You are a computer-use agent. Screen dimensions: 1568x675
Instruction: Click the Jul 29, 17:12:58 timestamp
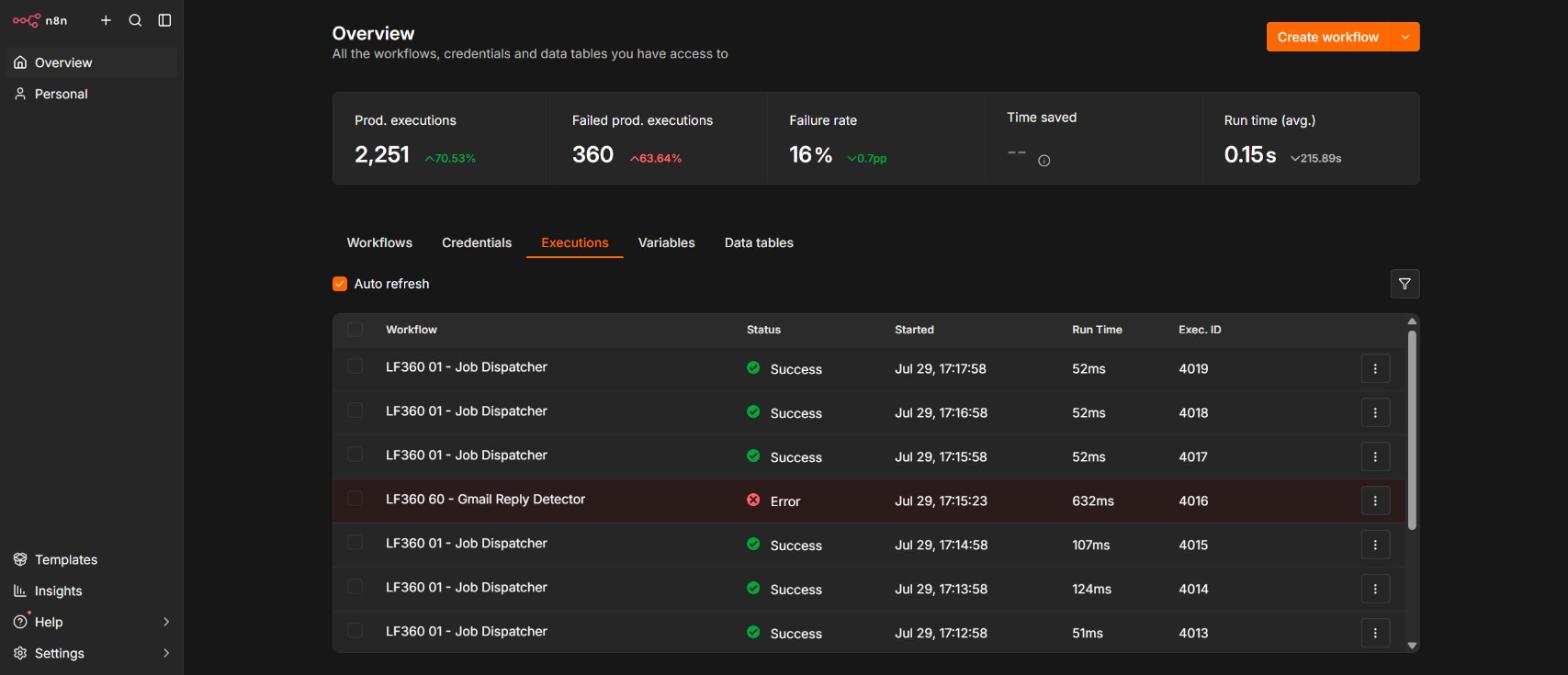[x=941, y=633]
